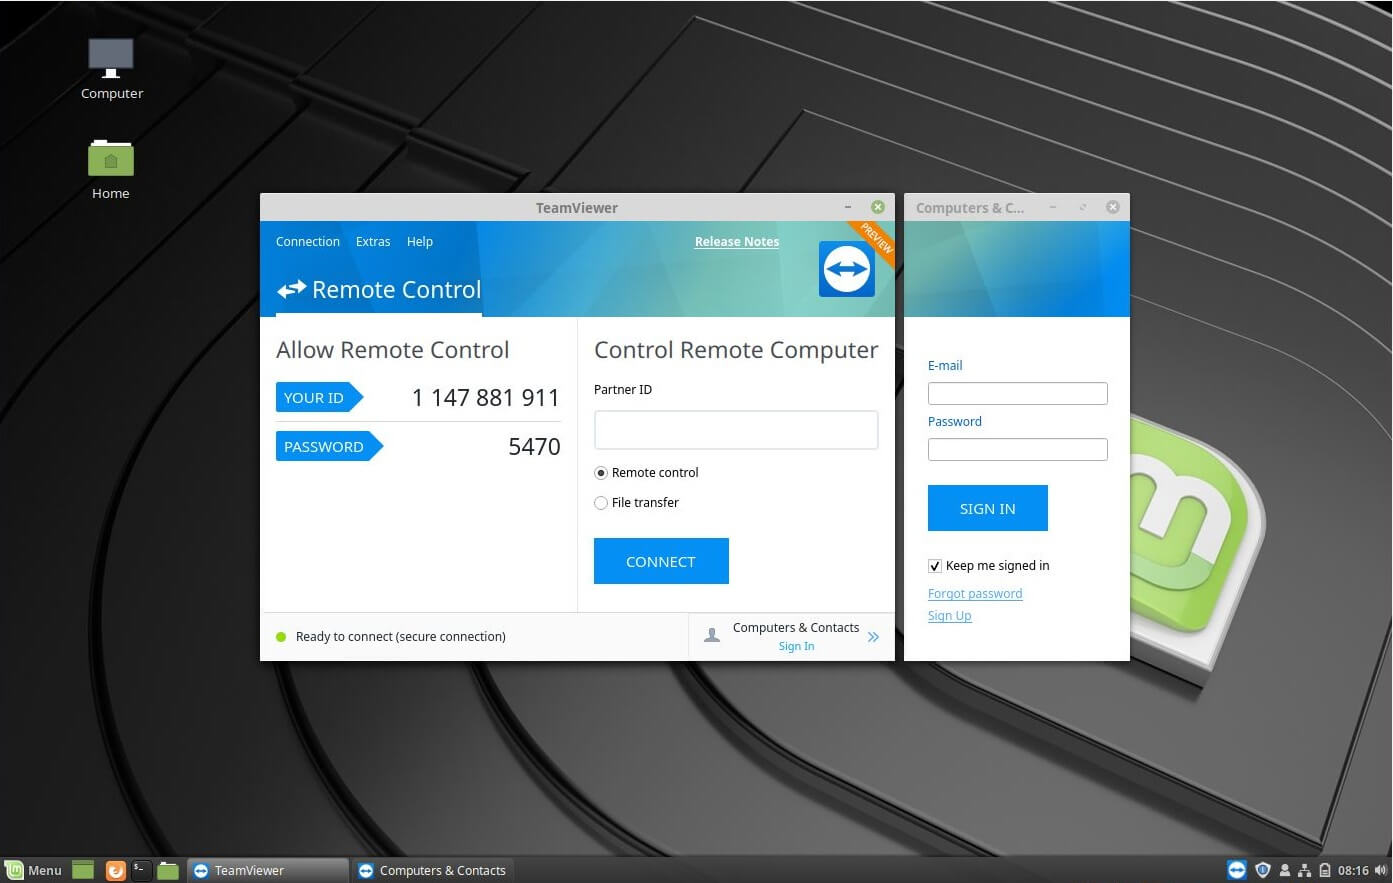Launch Firefox from the taskbar
The width and height of the screenshot is (1393, 883).
coord(115,870)
